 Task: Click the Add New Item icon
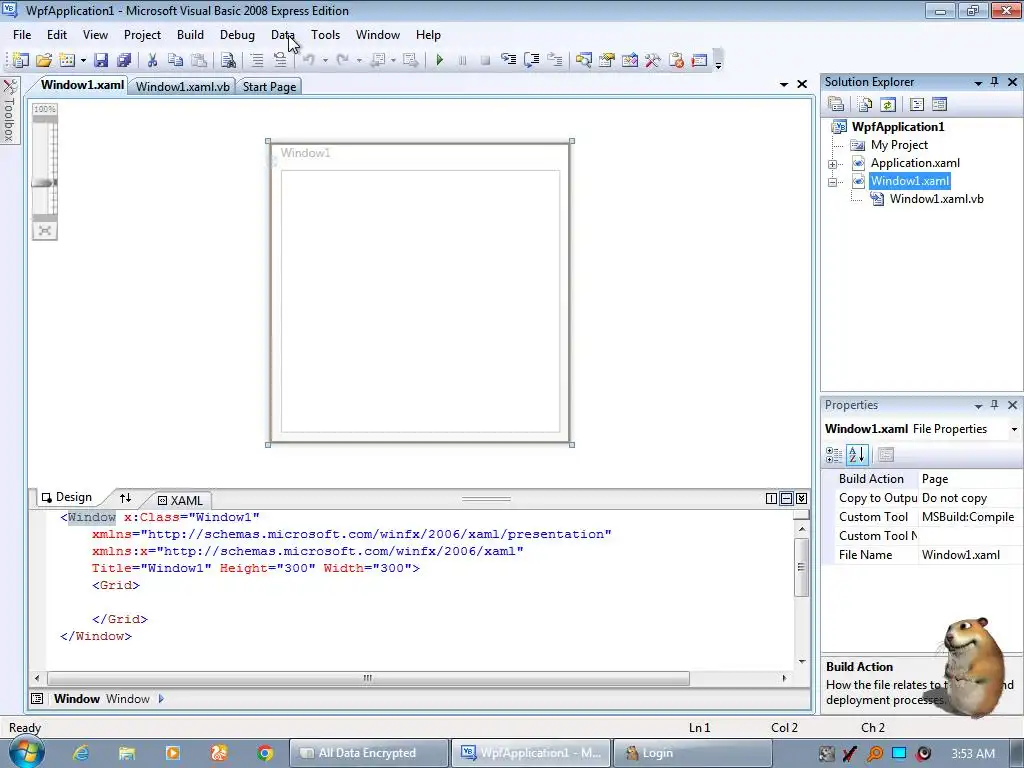pos(67,61)
